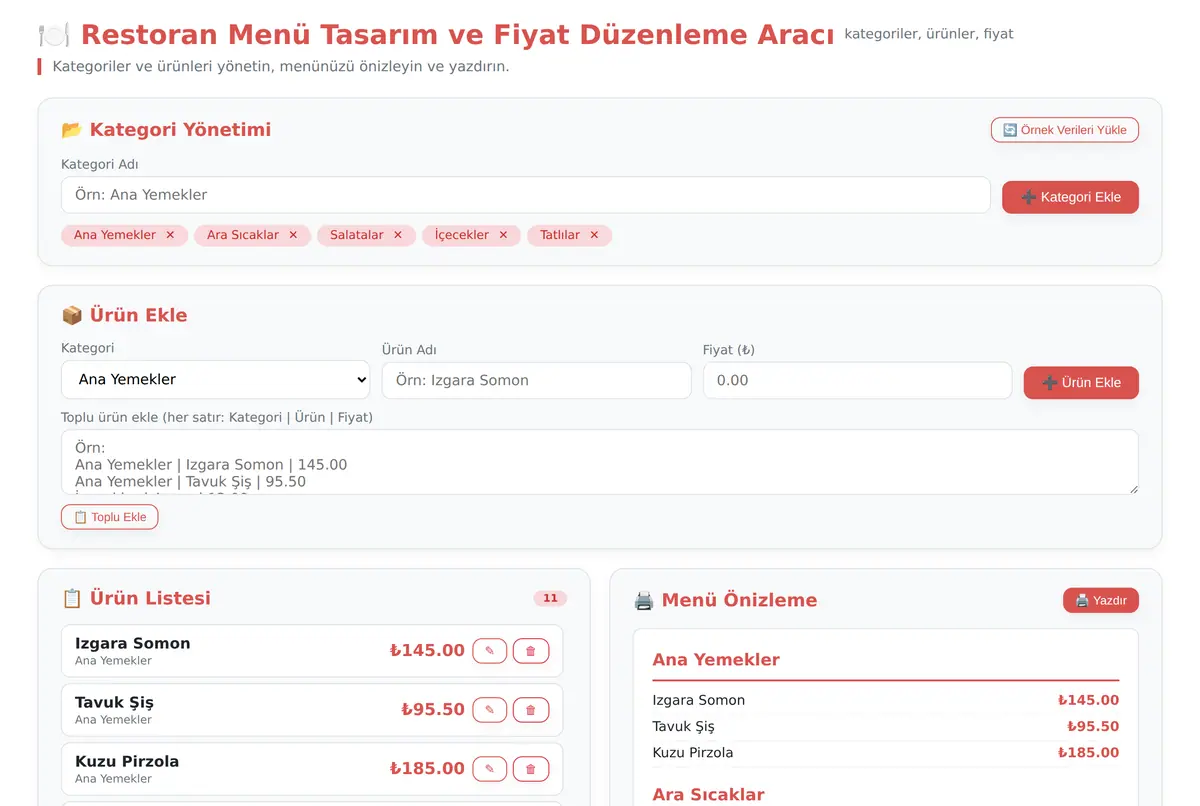The image size is (1200, 806).
Task: Click Ana Yemekler heading in menu preview
Action: [716, 660]
